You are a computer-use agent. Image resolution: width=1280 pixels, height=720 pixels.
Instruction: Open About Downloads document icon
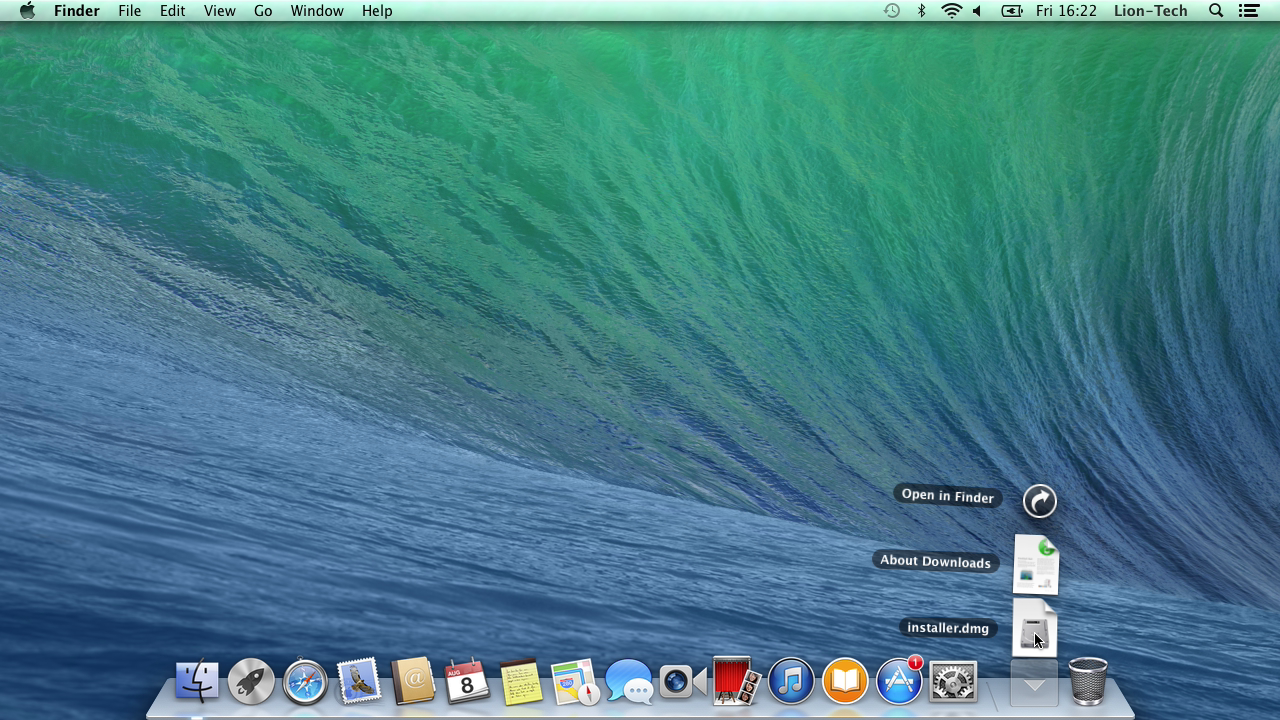1036,564
